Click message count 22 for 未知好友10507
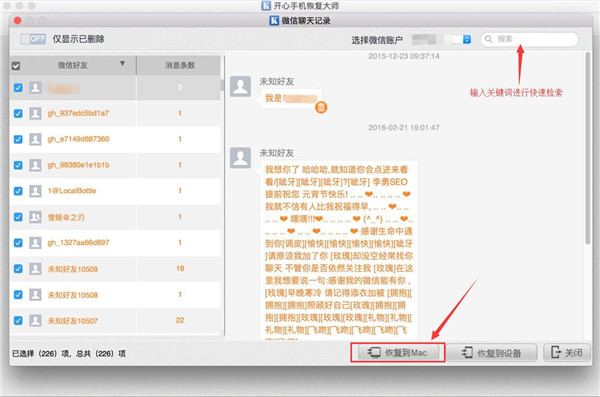 tap(180, 320)
